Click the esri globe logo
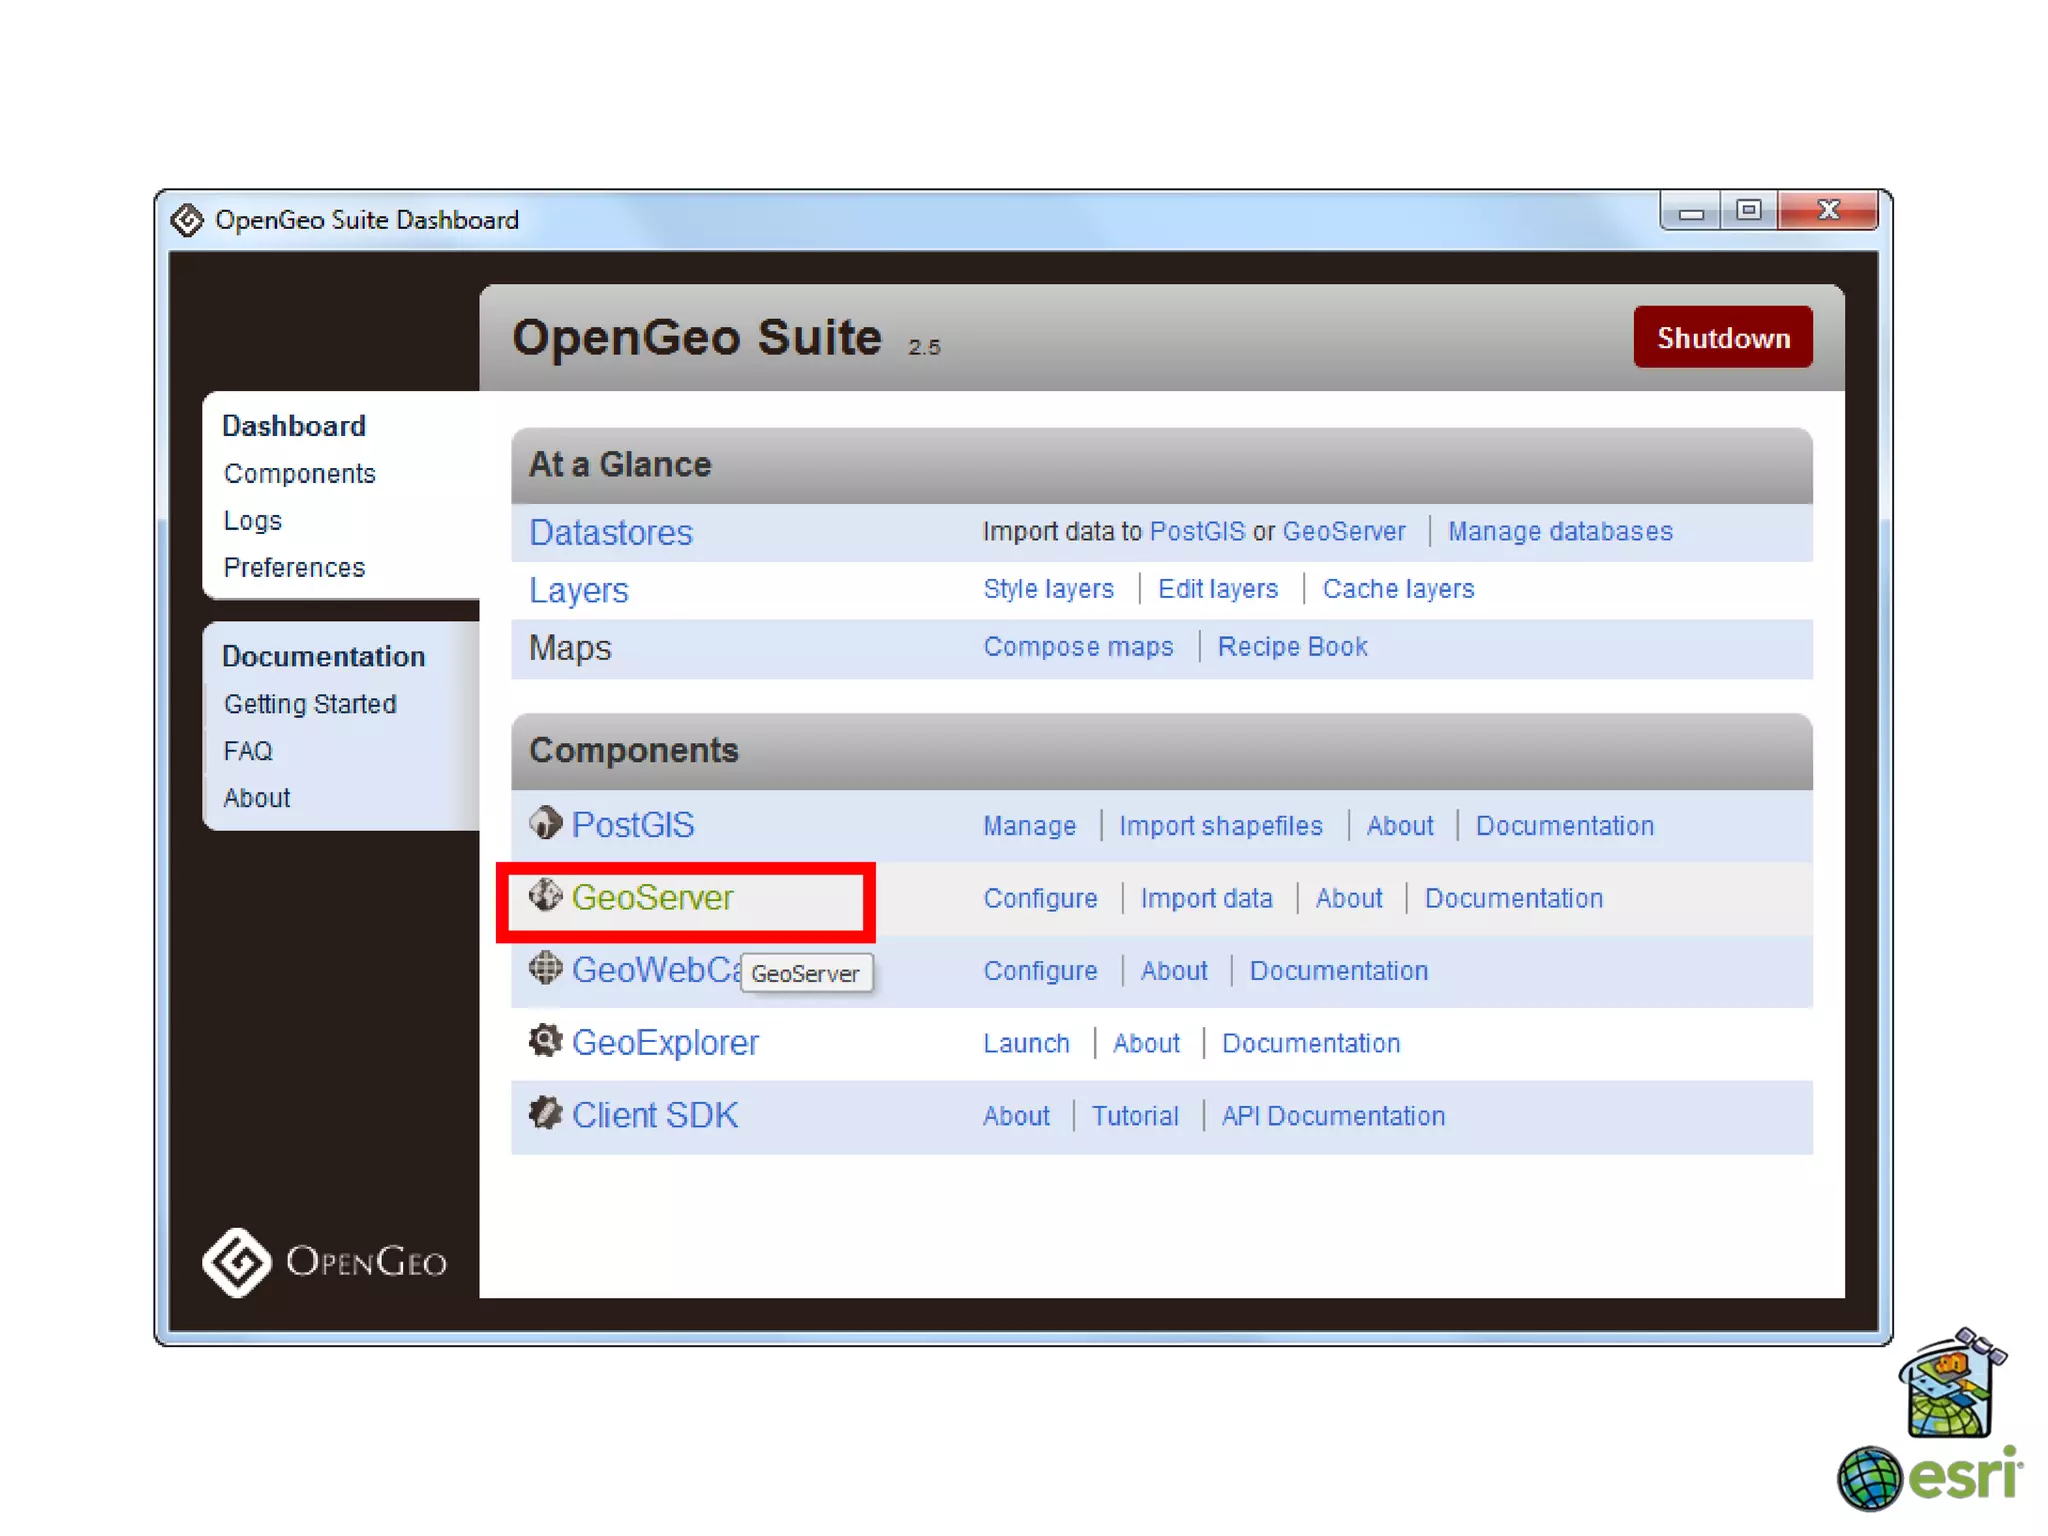Screen dimensions: 2048x1536 [x=1868, y=1478]
